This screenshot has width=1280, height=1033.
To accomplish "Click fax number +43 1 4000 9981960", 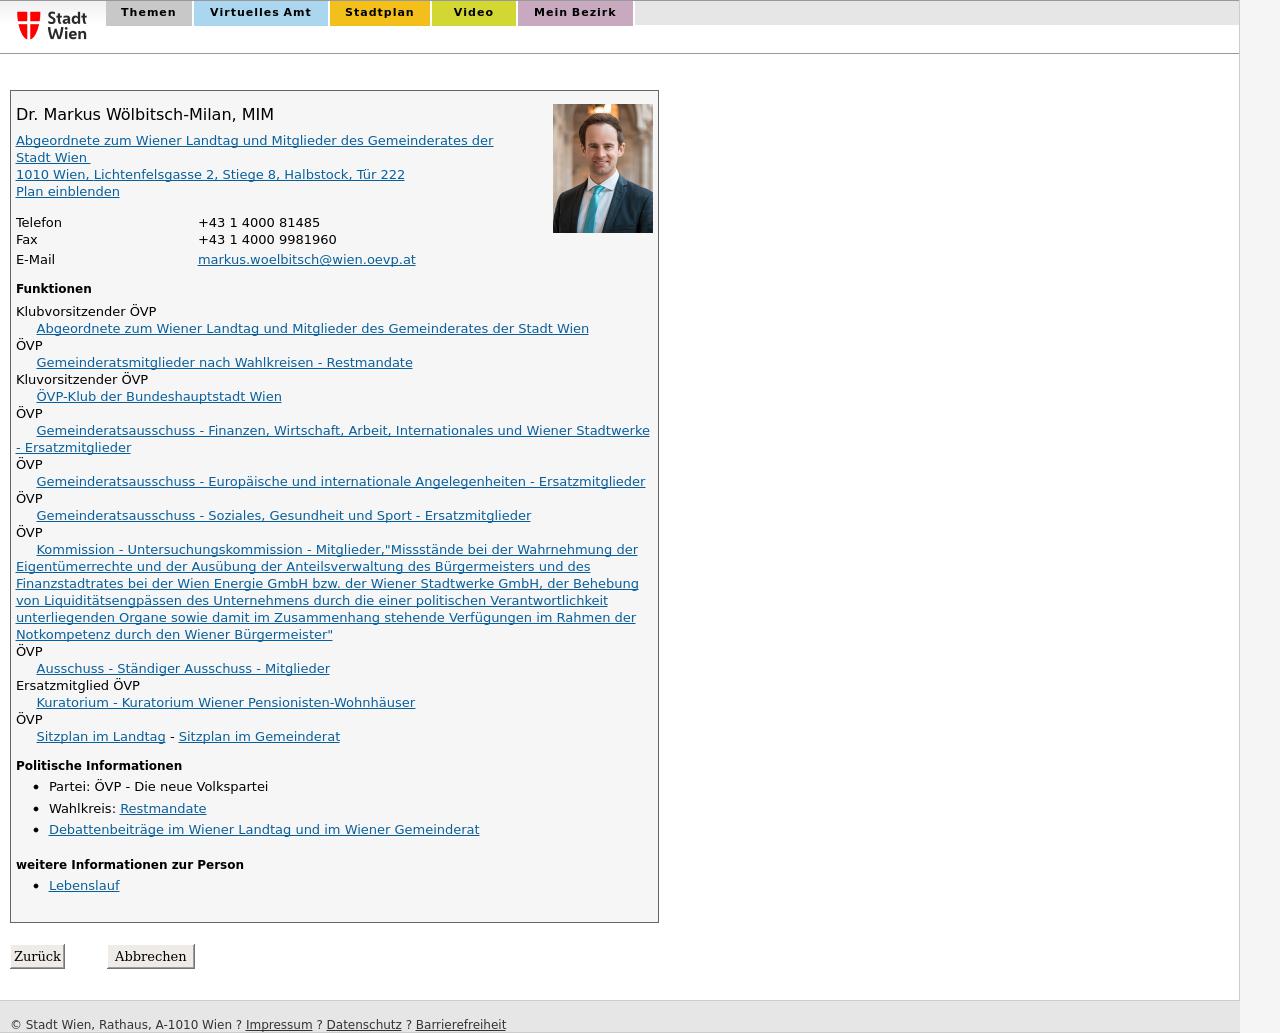I will pyautogui.click(x=267, y=239).
